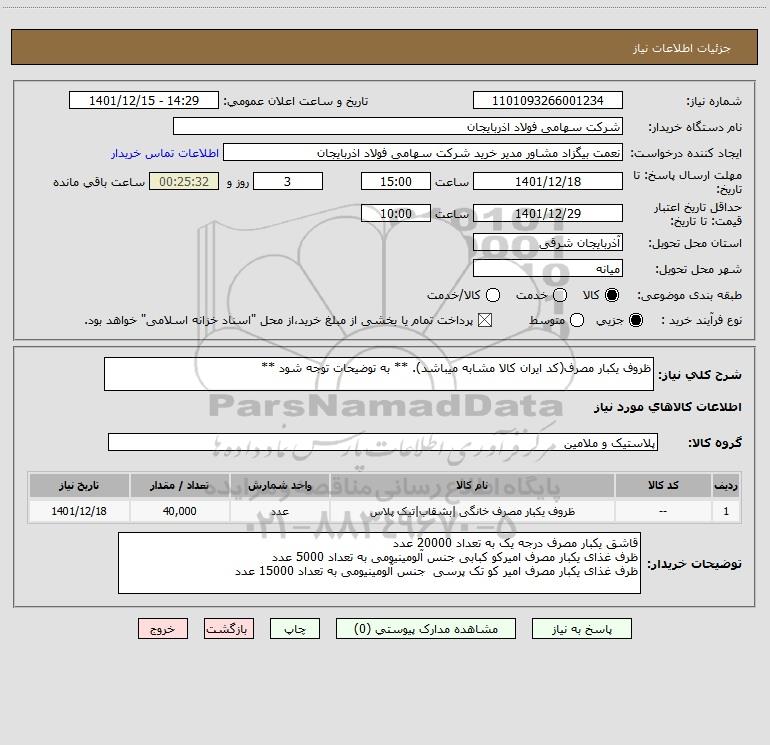Click the buyer notes text area
The width and height of the screenshot is (770, 745).
click(379, 563)
